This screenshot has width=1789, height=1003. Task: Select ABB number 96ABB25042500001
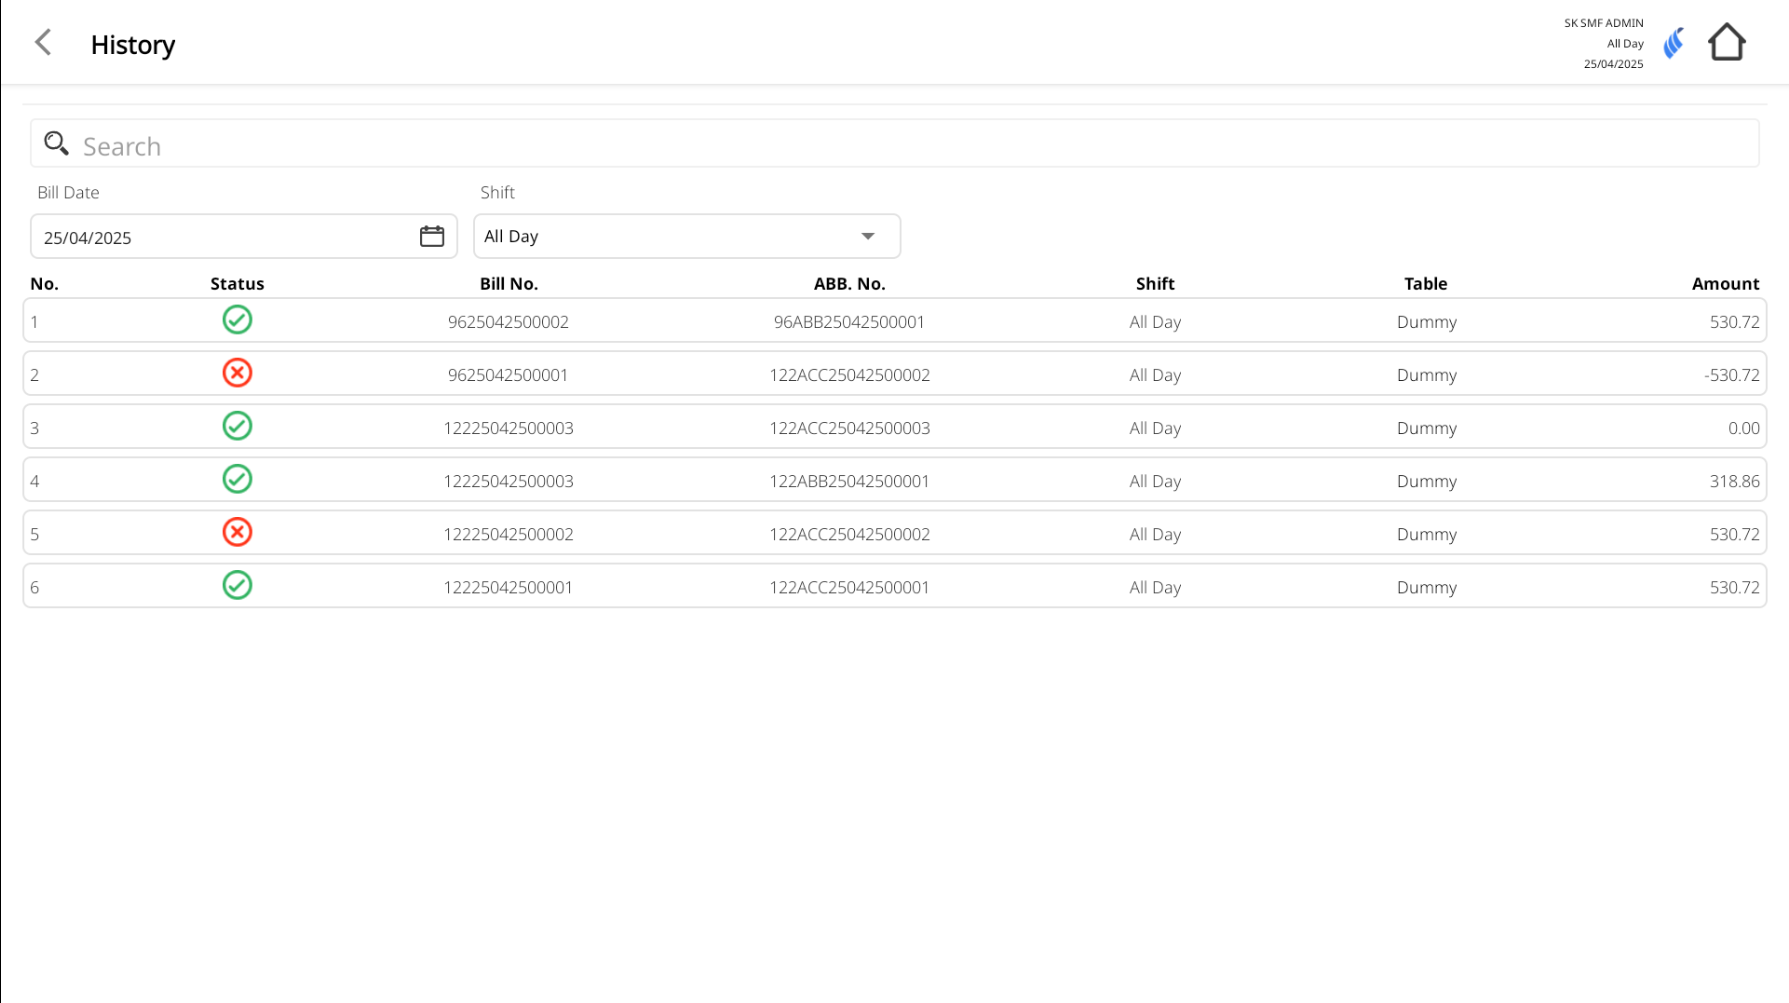tap(849, 322)
